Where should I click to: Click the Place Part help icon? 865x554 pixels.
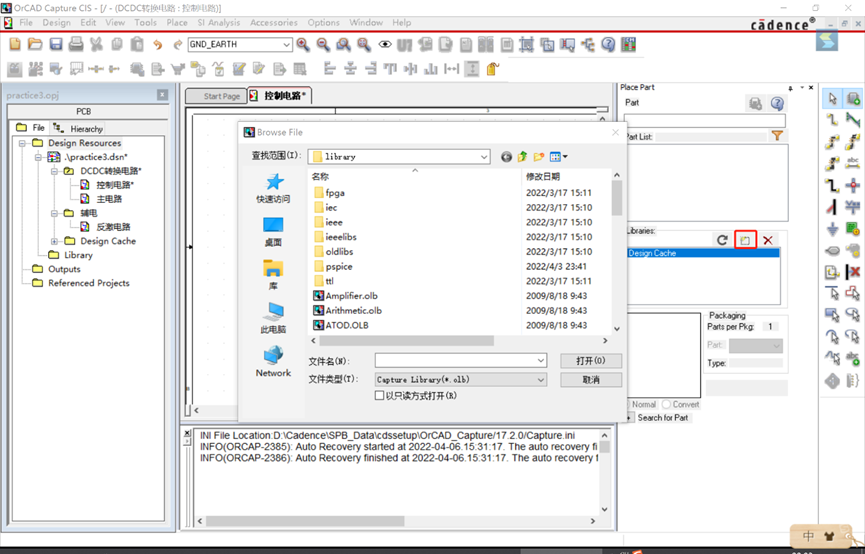pyautogui.click(x=777, y=103)
